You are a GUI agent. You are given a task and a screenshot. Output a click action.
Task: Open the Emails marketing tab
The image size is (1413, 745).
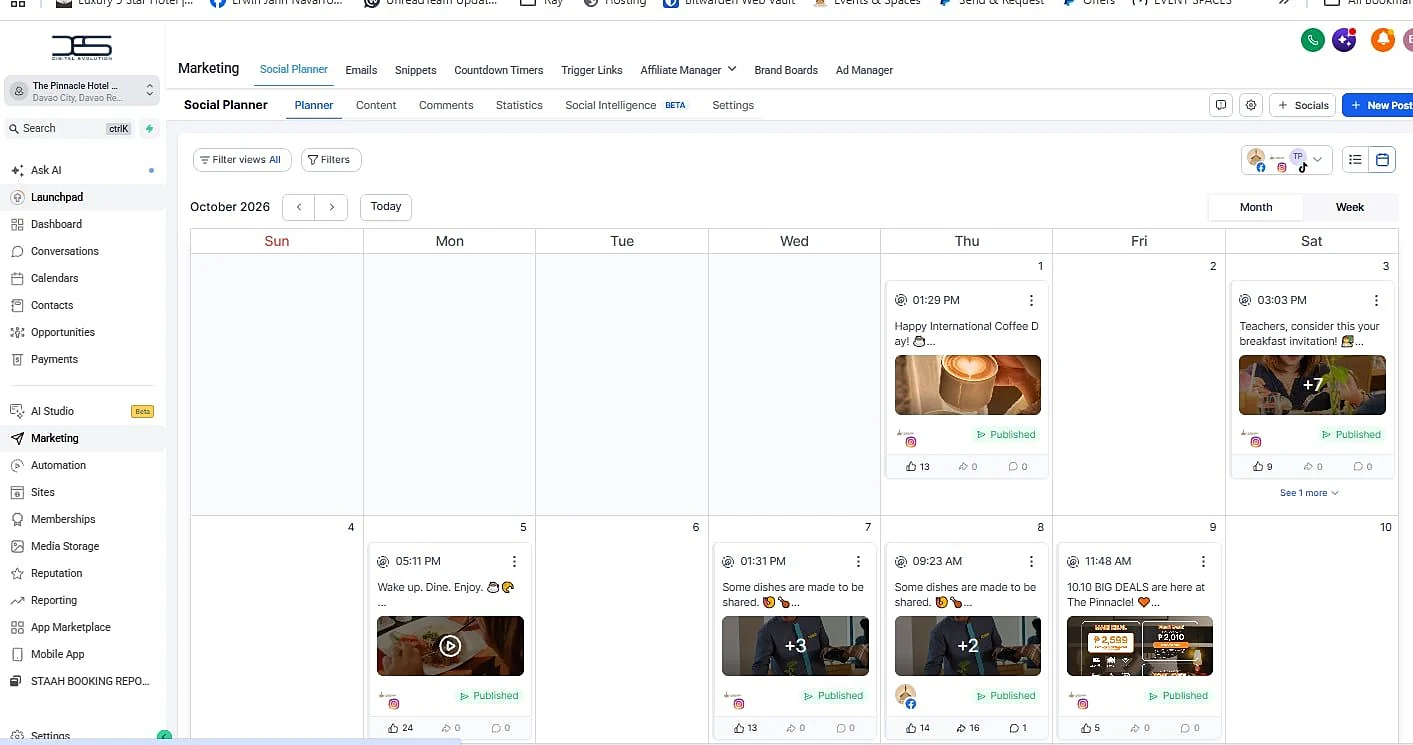pyautogui.click(x=361, y=70)
